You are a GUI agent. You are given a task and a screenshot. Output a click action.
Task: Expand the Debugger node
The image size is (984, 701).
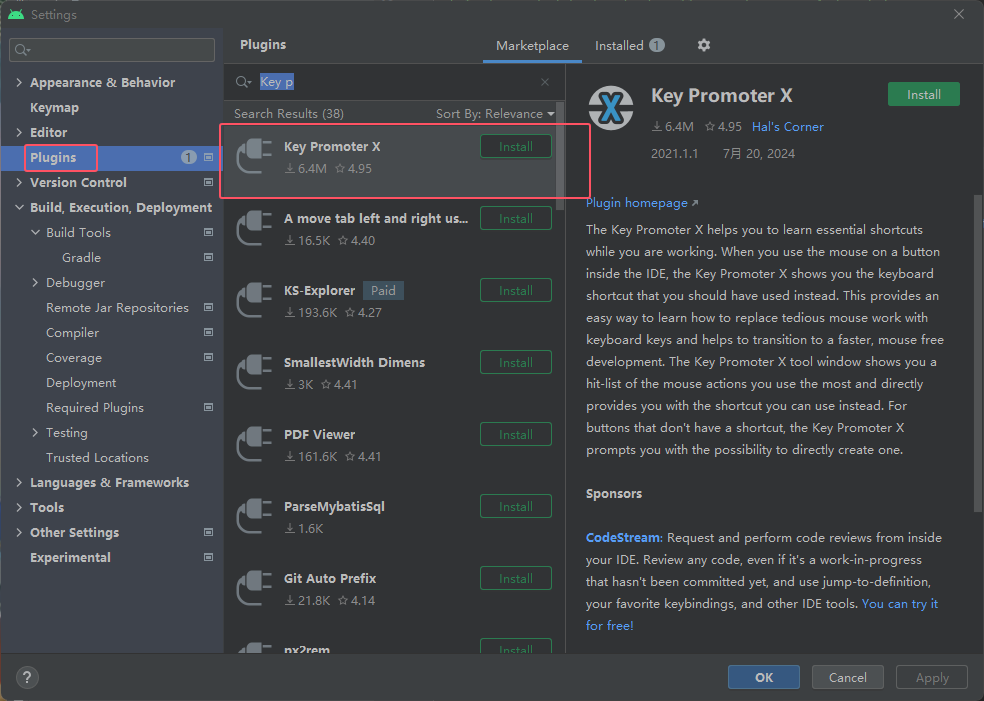pyautogui.click(x=35, y=282)
